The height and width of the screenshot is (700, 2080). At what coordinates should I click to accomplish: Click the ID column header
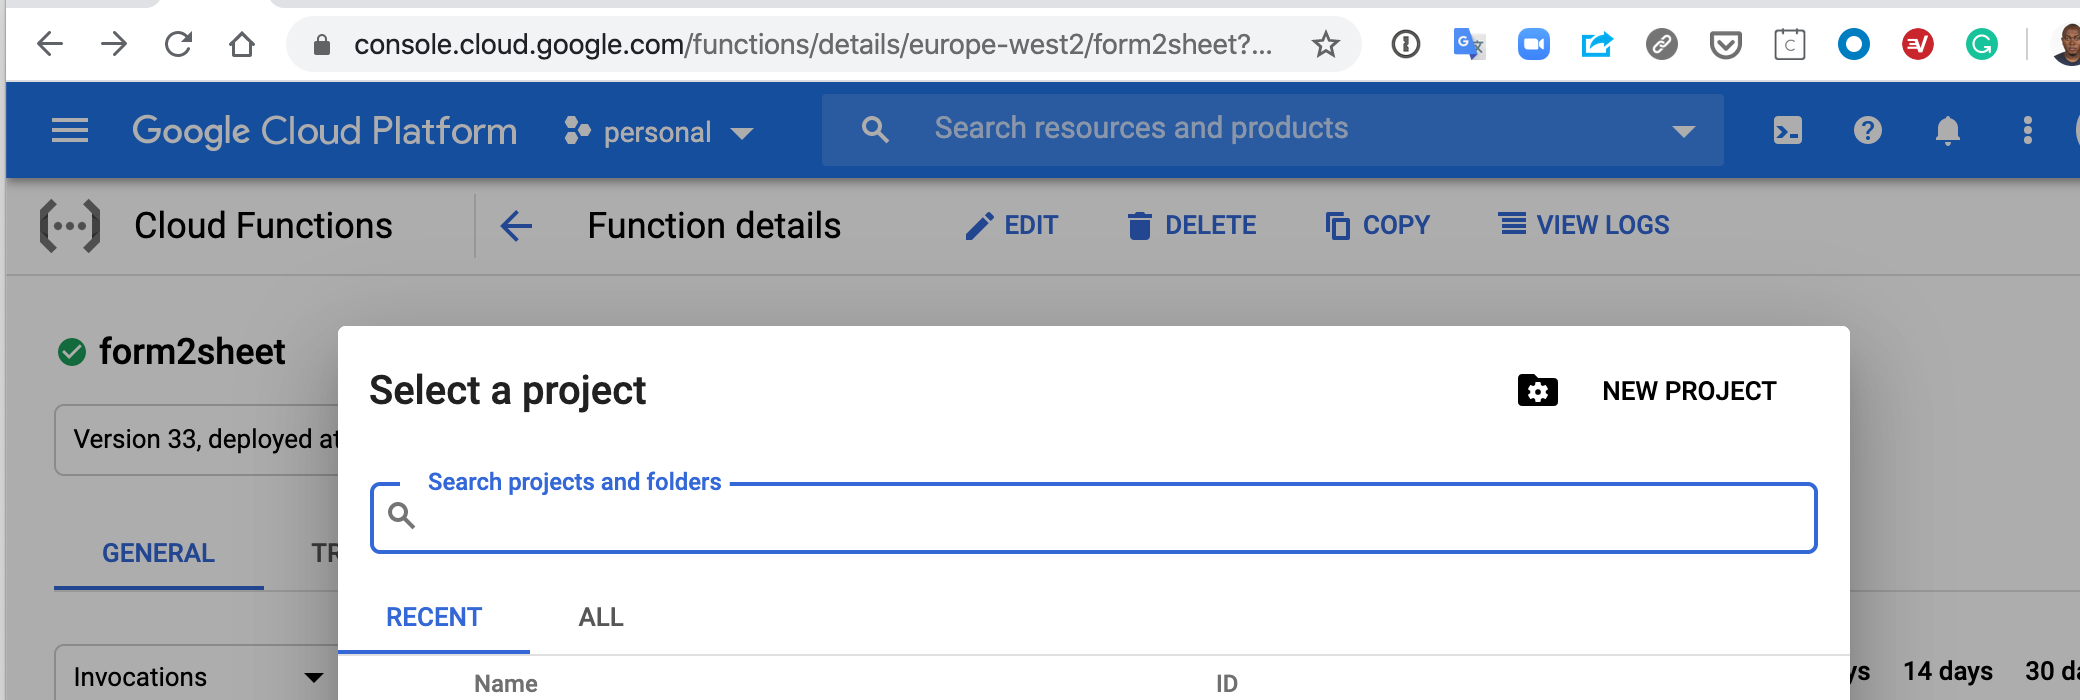tap(1227, 684)
